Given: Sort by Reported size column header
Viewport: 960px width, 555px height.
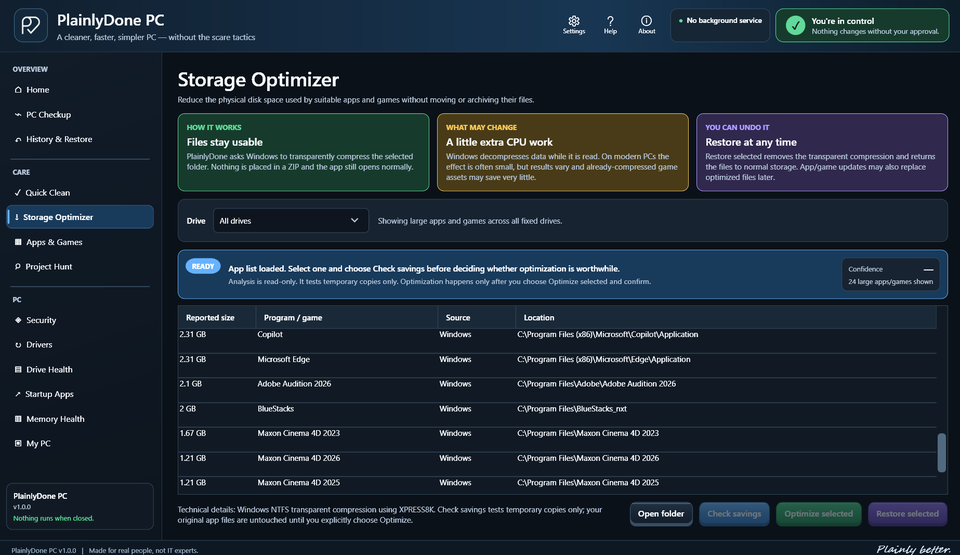Looking at the screenshot, I should pos(217,317).
